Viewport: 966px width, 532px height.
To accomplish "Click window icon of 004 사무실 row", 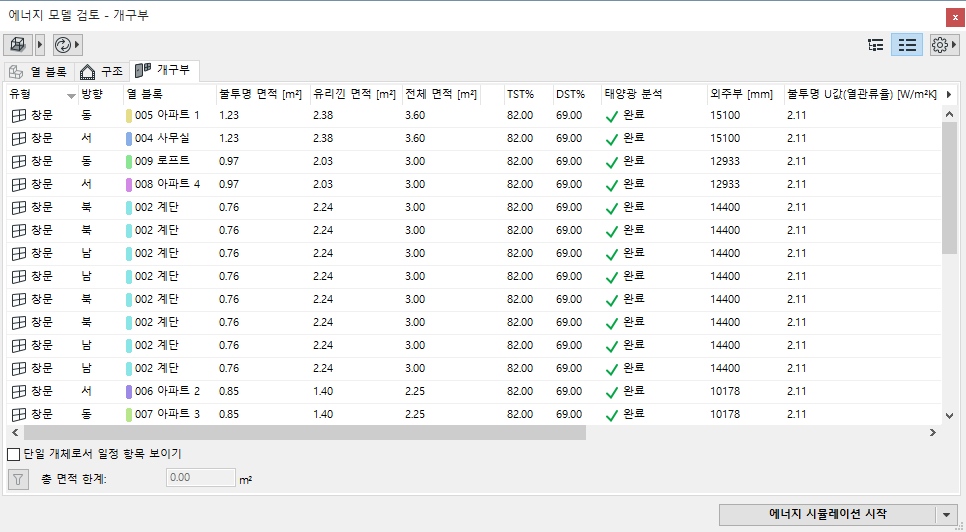I will (x=19, y=139).
